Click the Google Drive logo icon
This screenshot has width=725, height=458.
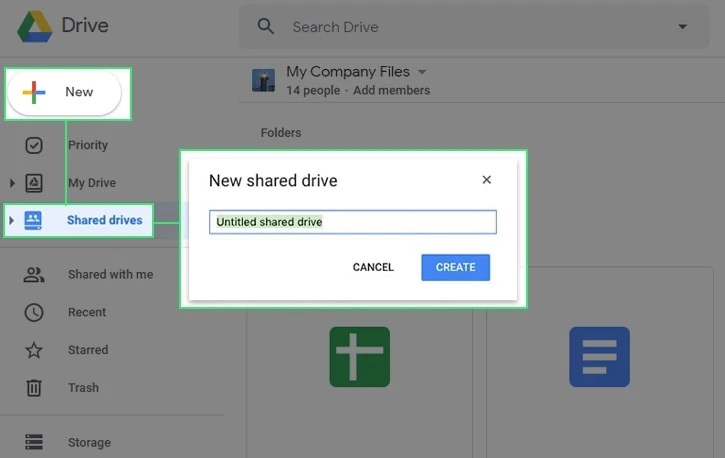[x=35, y=26]
